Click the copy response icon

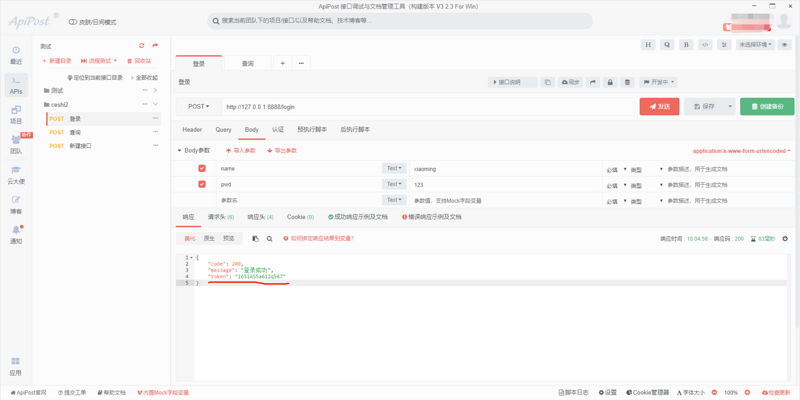click(255, 239)
